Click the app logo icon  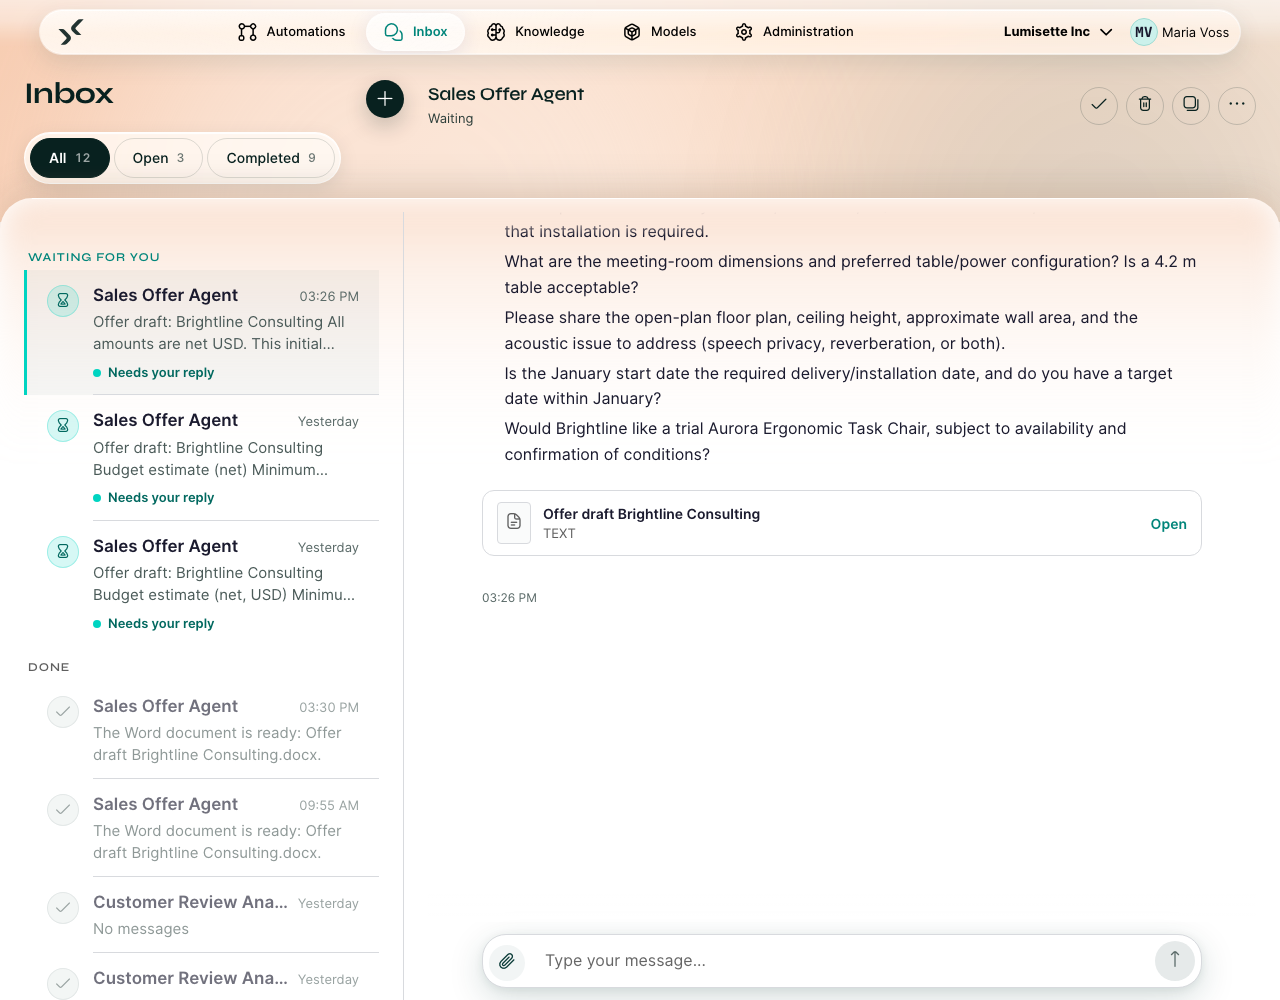[x=70, y=32]
